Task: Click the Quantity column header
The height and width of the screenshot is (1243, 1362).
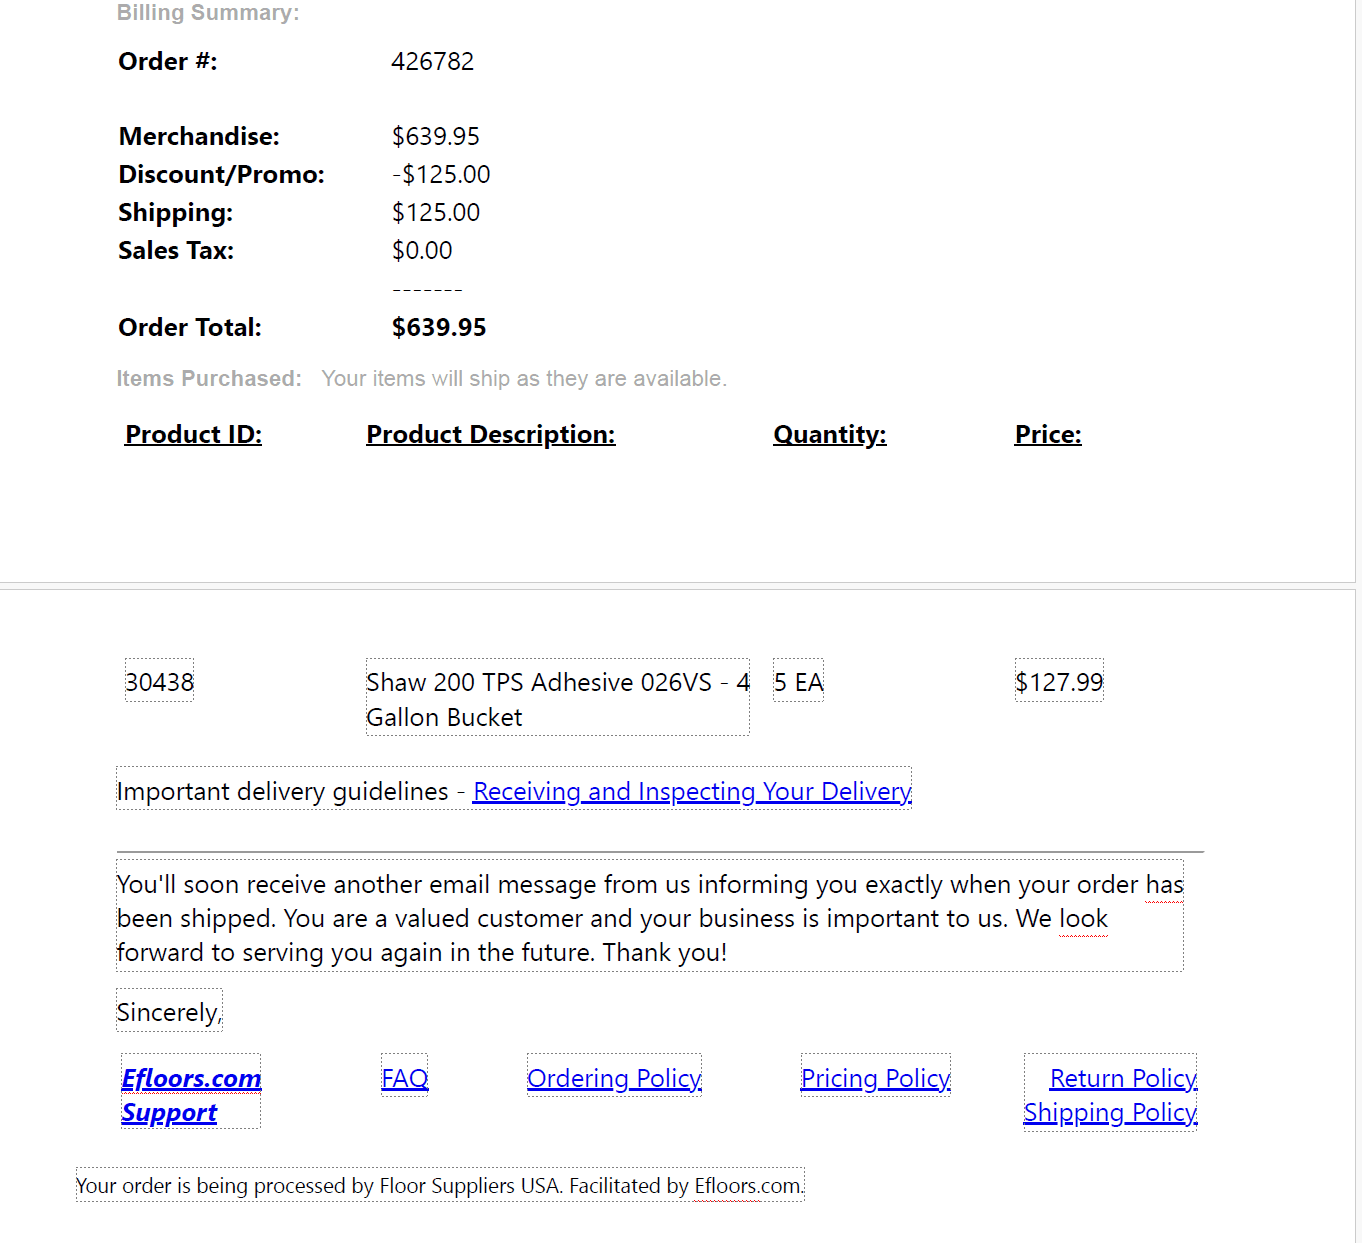Action: pyautogui.click(x=830, y=434)
